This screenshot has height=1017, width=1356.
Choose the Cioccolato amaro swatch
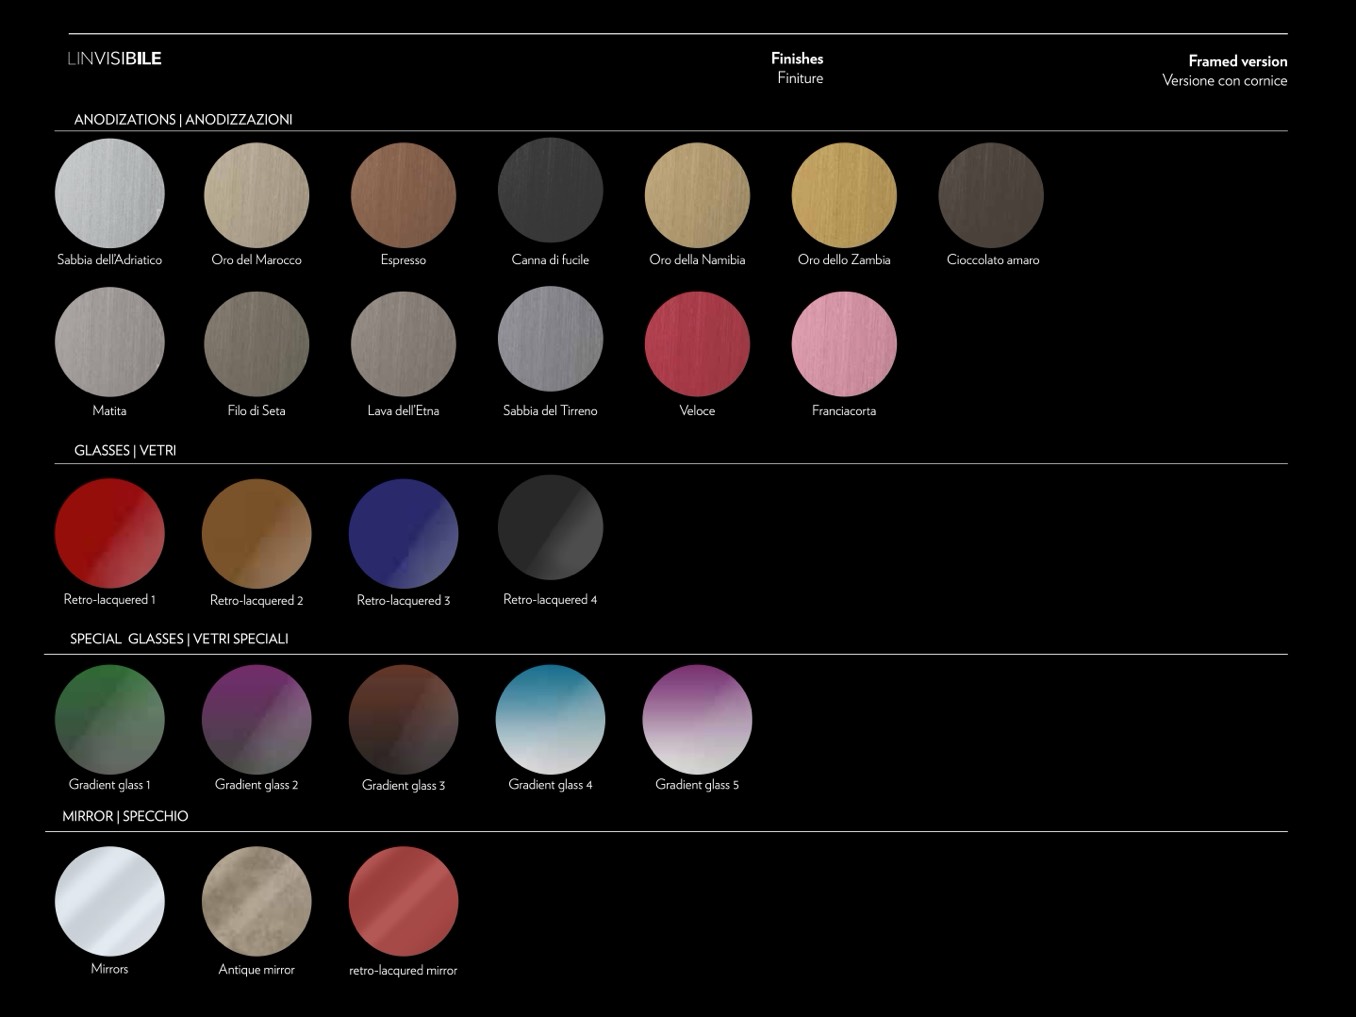(x=991, y=195)
